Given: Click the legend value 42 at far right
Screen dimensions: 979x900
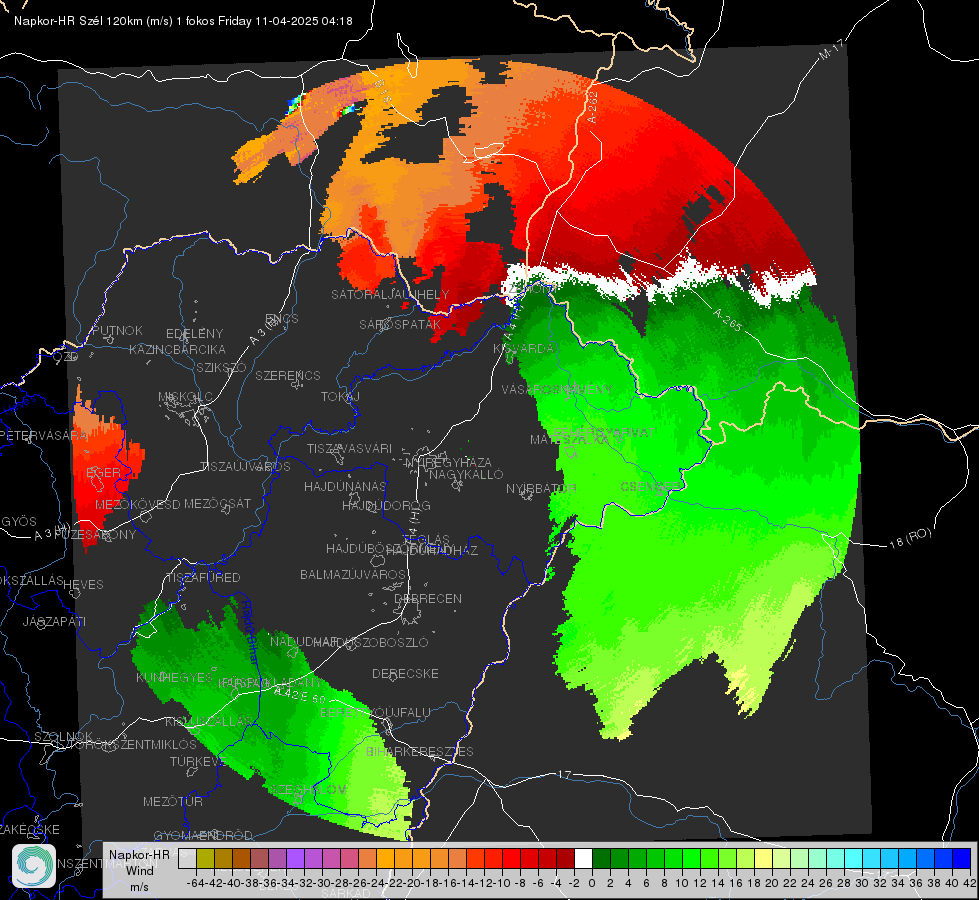Looking at the screenshot, I should tap(970, 883).
